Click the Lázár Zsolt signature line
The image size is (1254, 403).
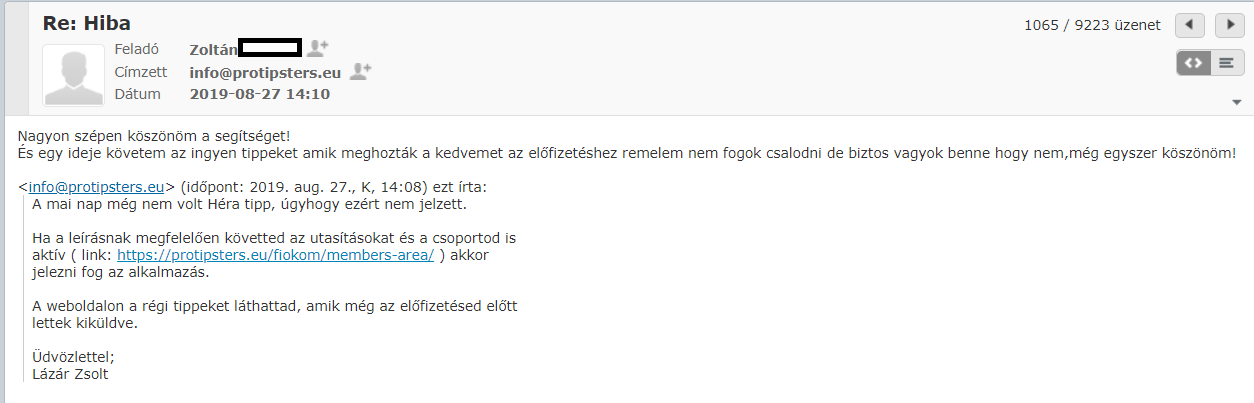70,374
